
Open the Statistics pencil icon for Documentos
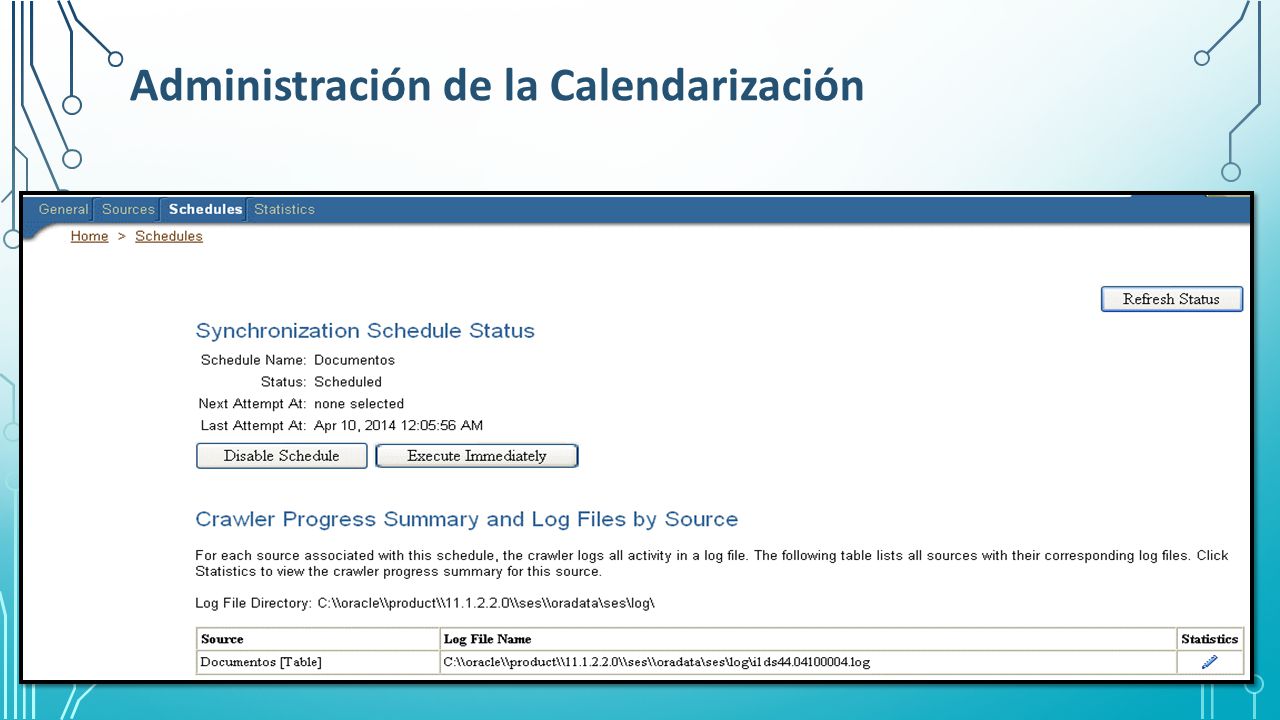1209,662
